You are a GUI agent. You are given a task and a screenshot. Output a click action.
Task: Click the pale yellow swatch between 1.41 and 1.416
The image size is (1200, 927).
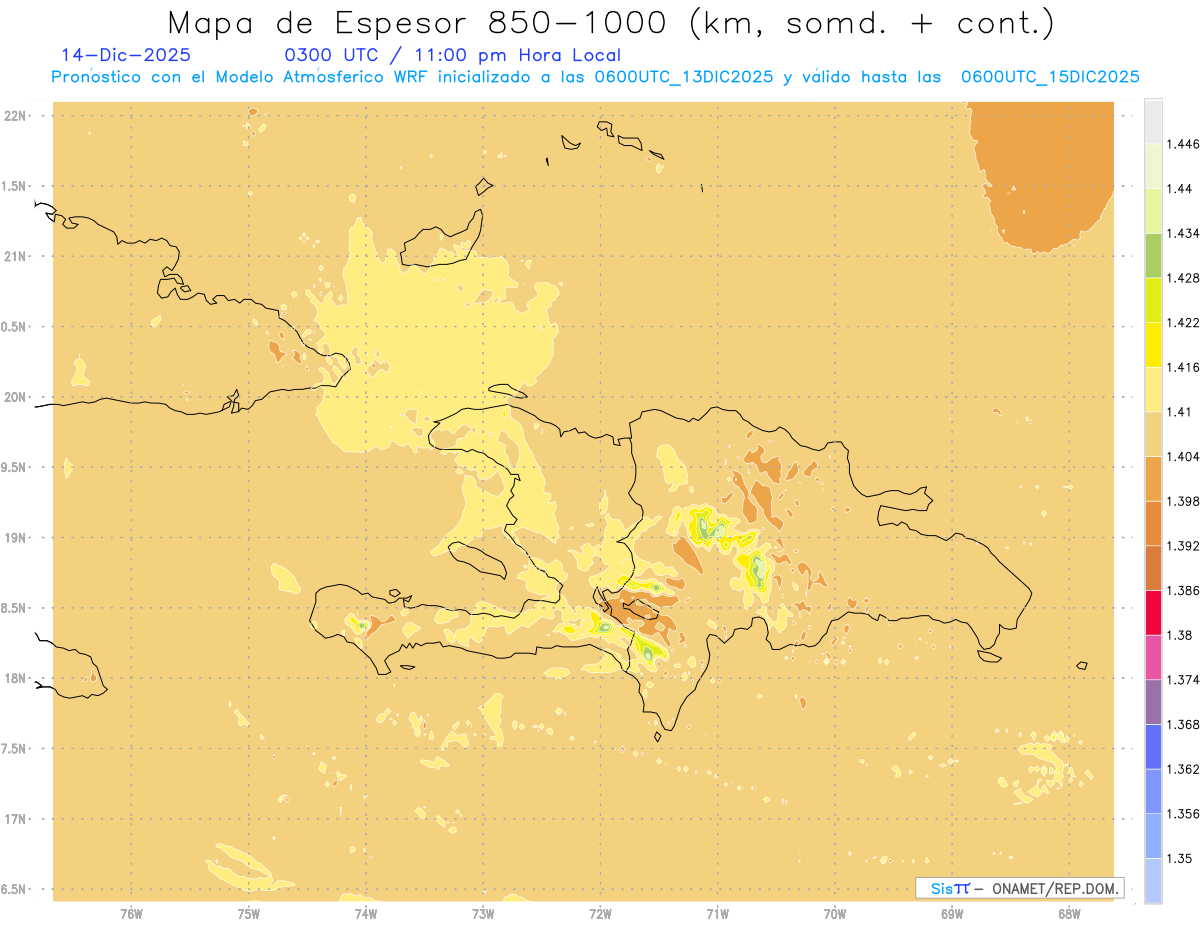[x=1153, y=389]
